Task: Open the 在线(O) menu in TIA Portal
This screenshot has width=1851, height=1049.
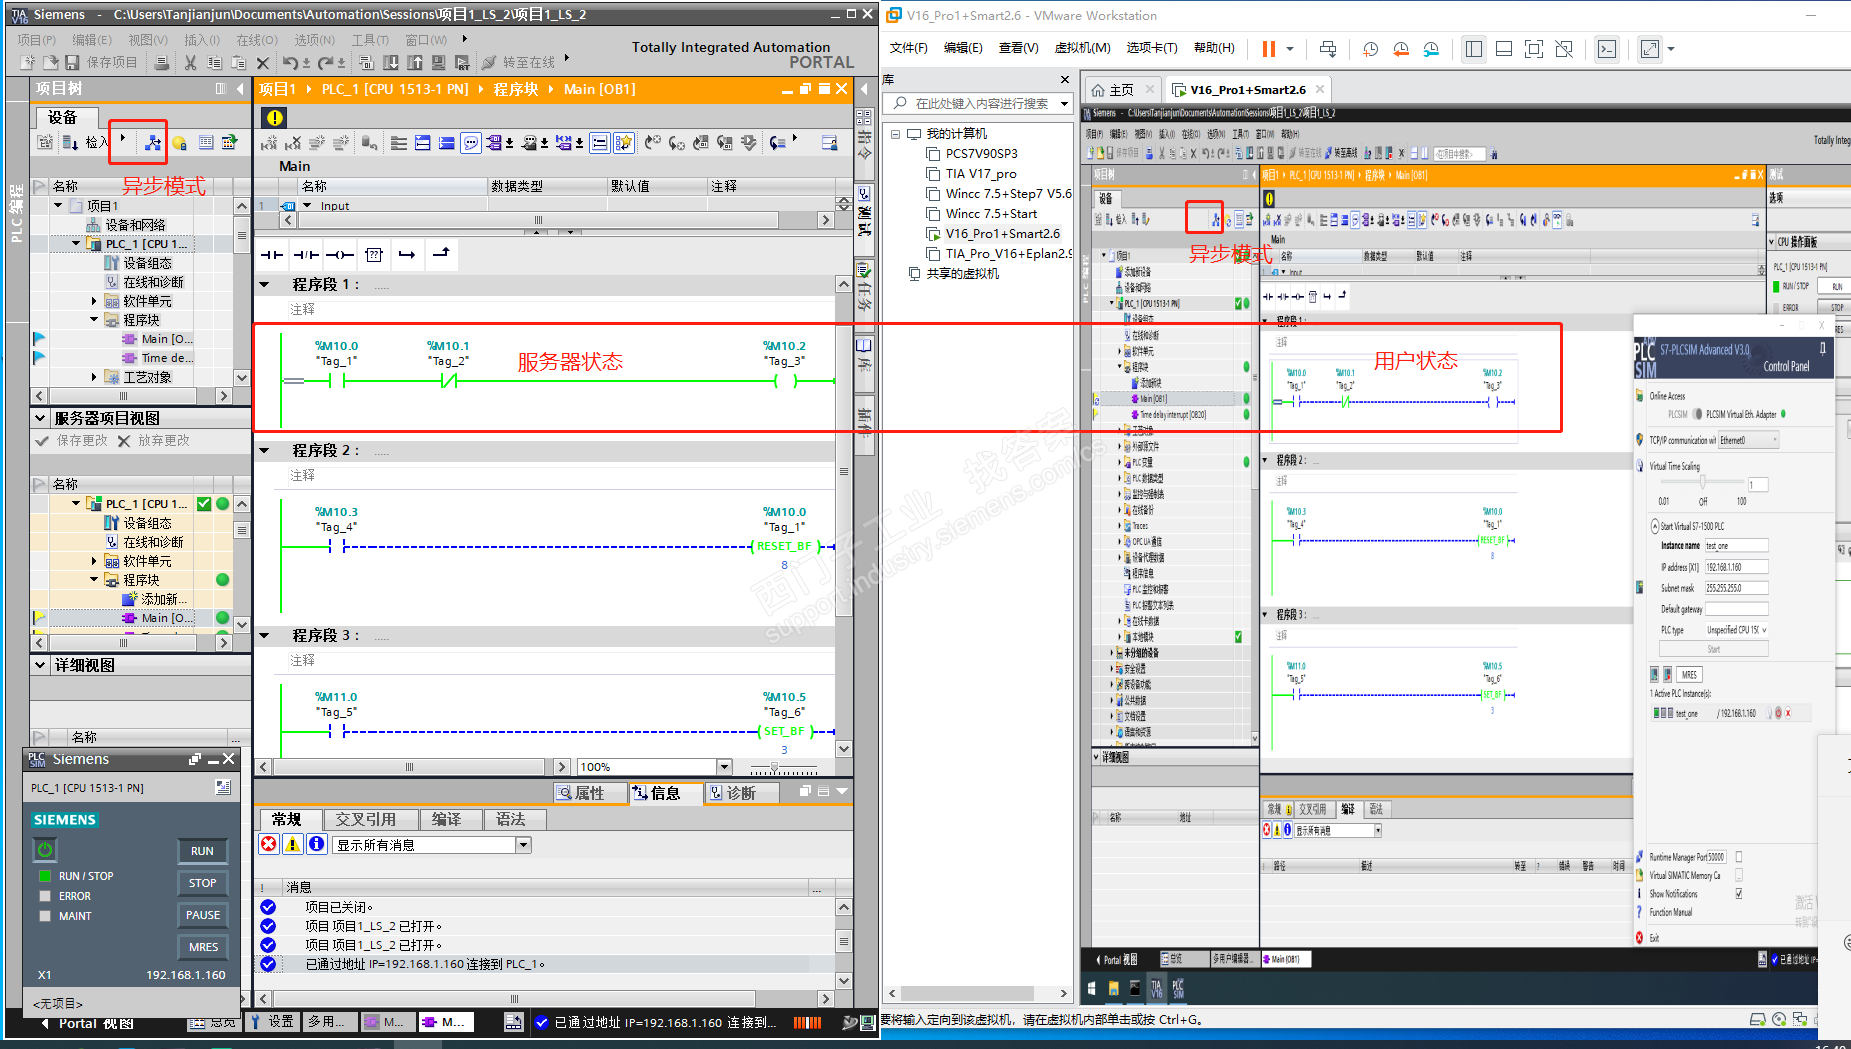Action: pos(257,40)
